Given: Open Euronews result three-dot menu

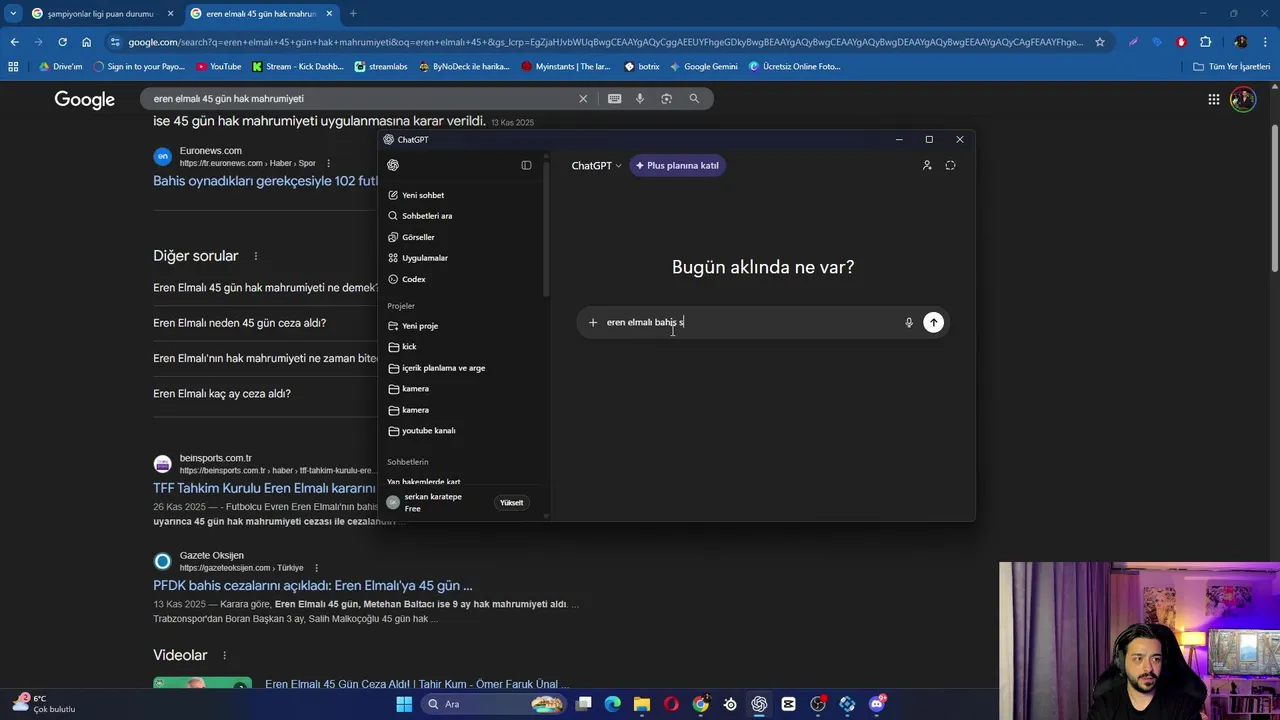Looking at the screenshot, I should [328, 163].
